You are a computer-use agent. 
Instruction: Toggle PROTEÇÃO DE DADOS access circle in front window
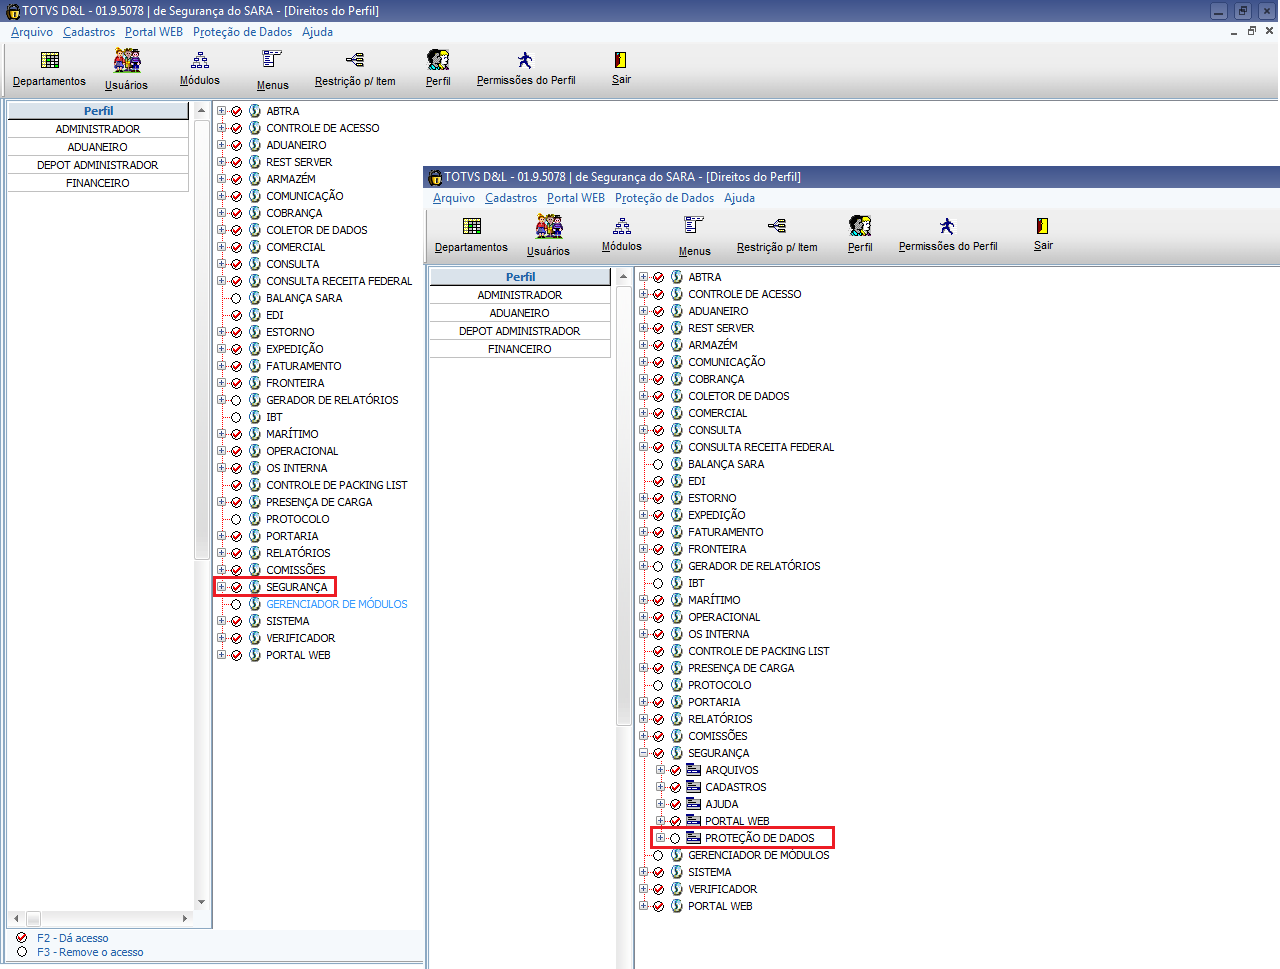coord(675,838)
